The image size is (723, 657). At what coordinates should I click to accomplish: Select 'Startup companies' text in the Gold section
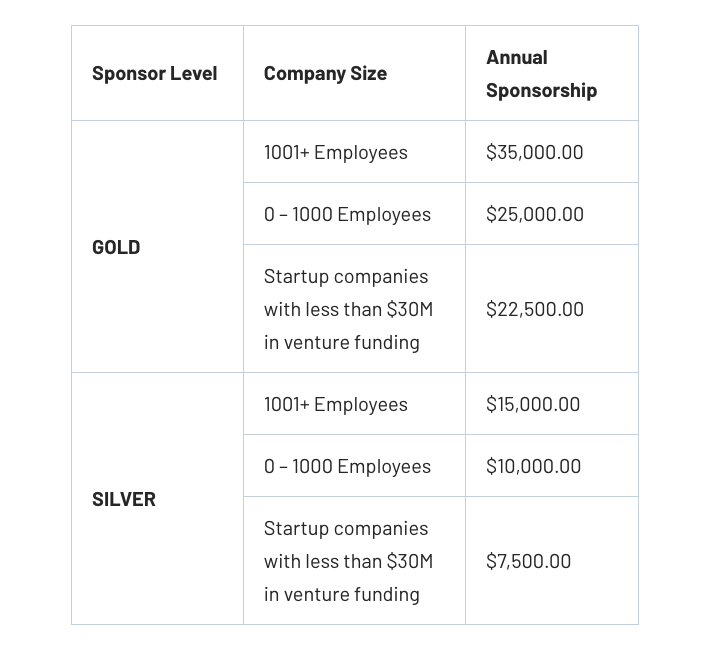[x=346, y=276]
